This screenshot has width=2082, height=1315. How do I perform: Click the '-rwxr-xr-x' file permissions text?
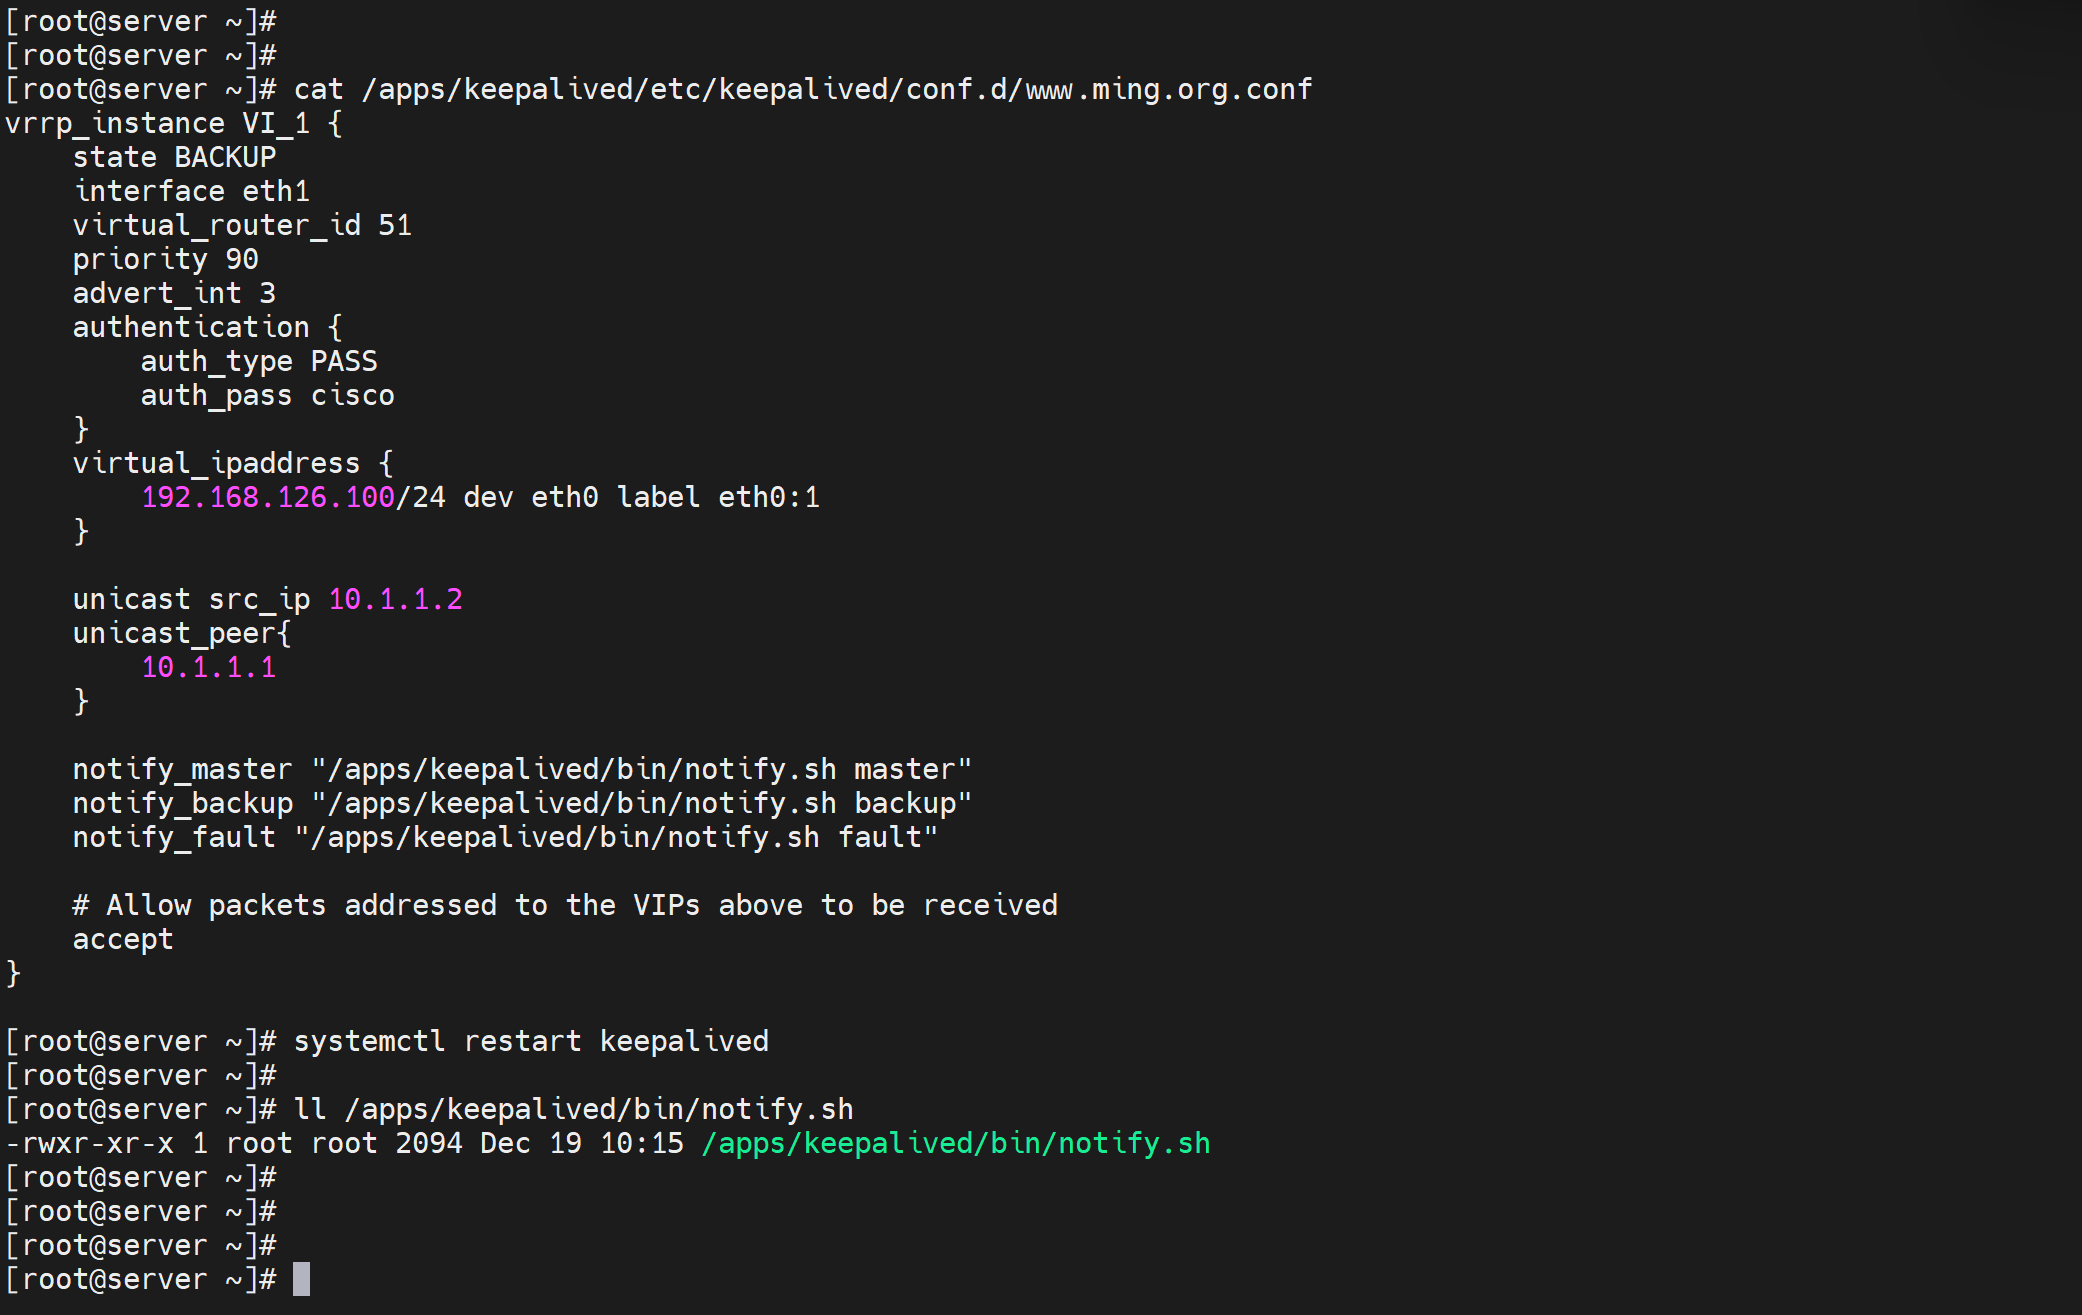pyautogui.click(x=89, y=1143)
